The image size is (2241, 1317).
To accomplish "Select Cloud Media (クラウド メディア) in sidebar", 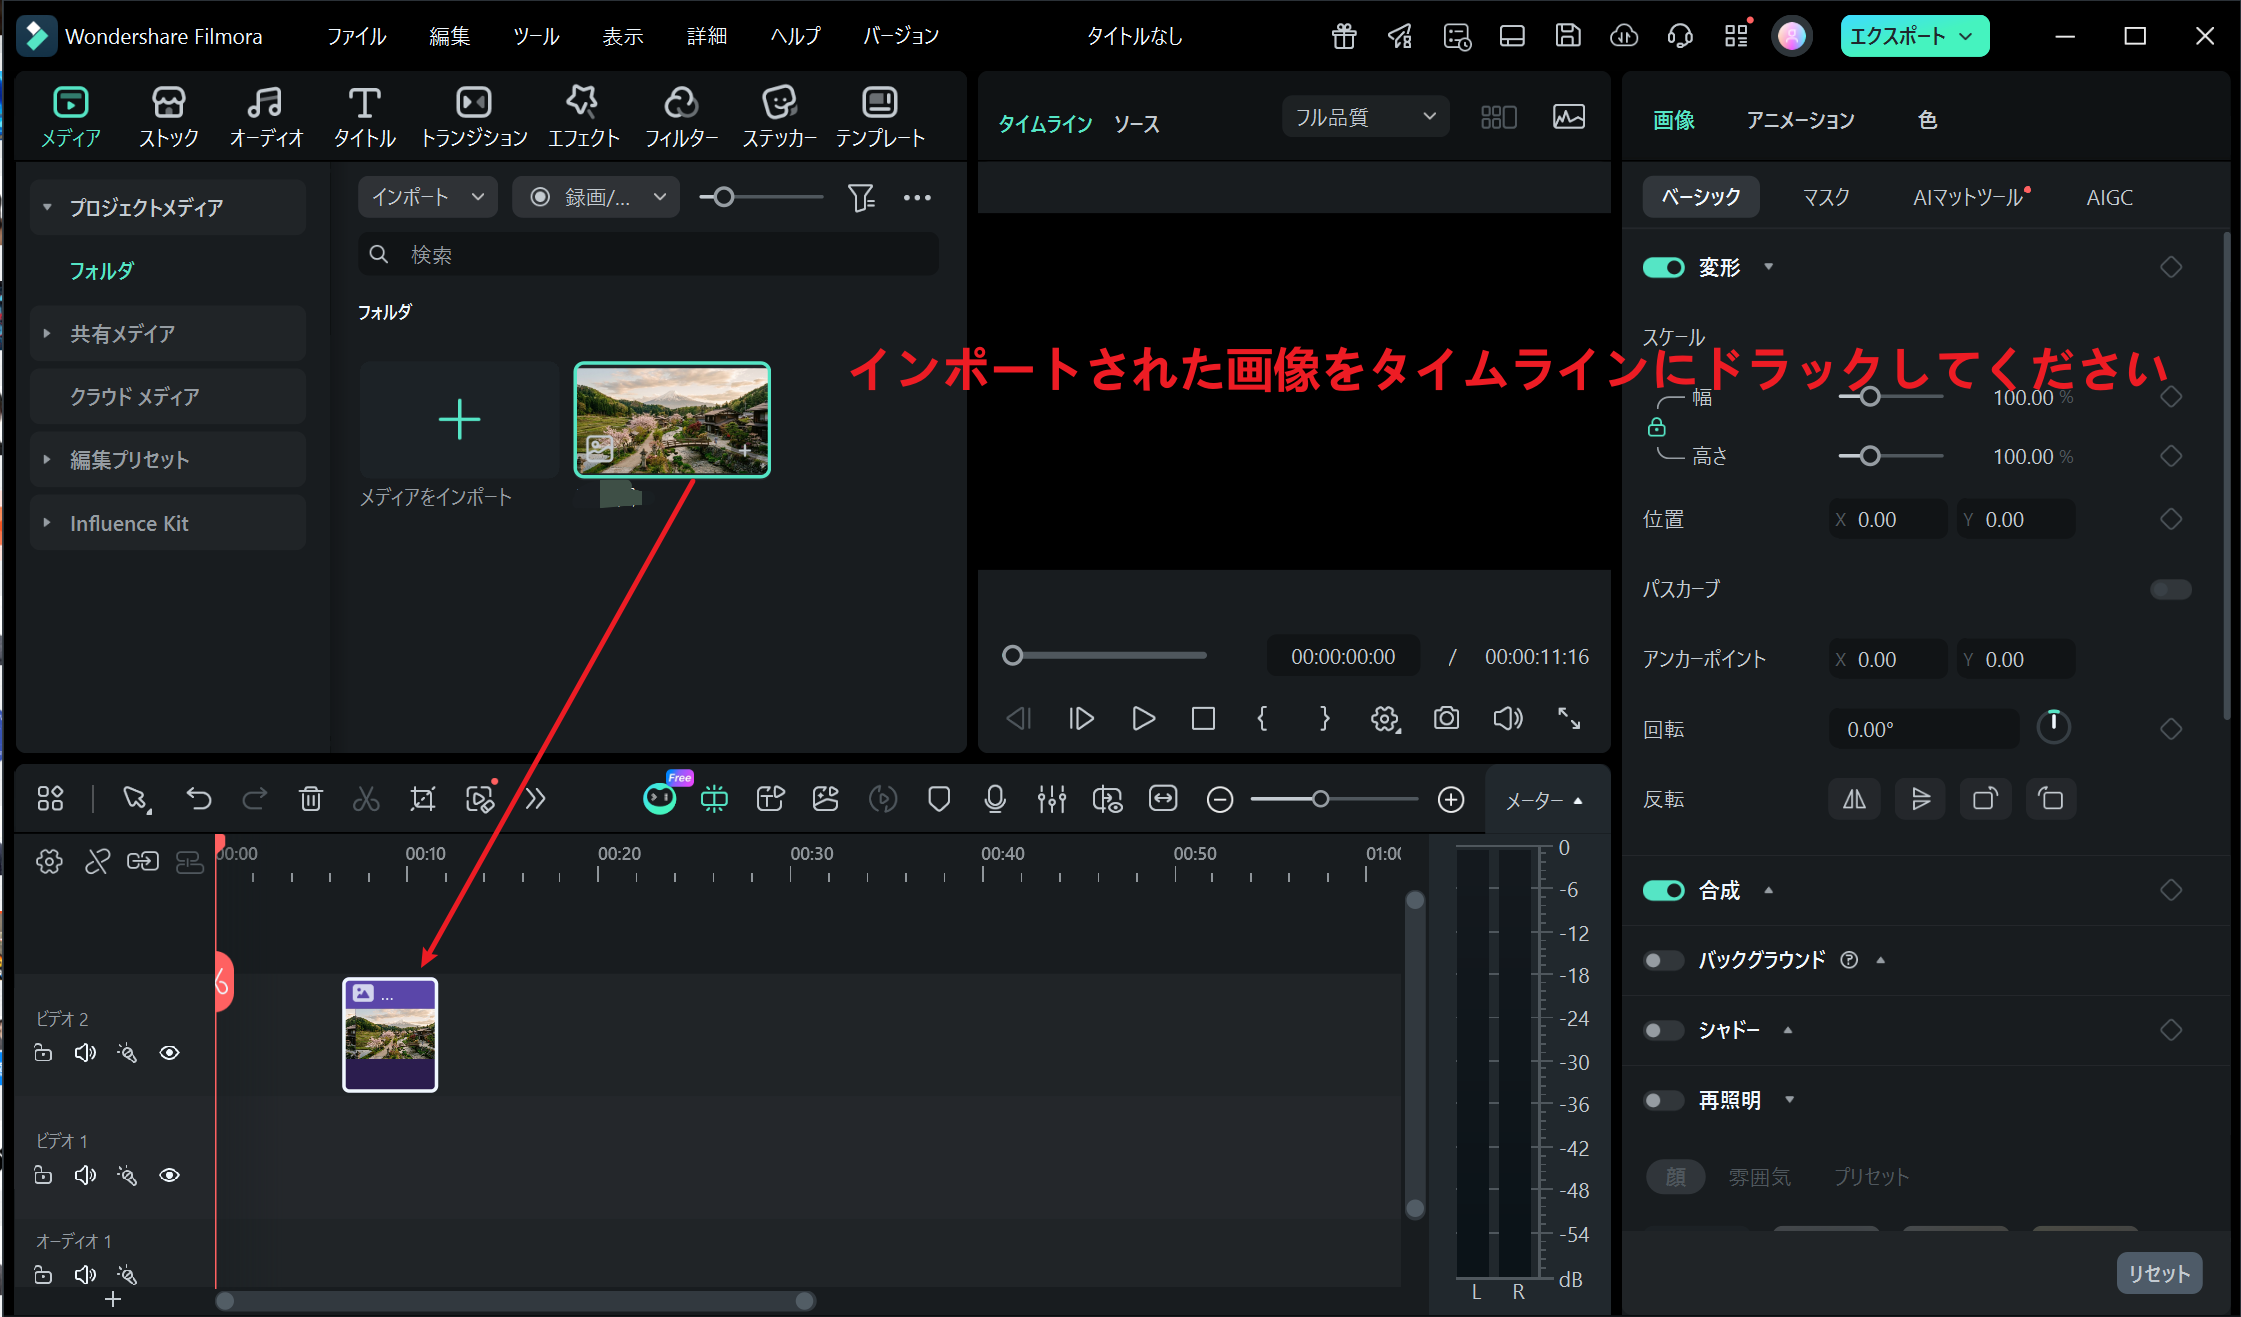I will coord(168,396).
